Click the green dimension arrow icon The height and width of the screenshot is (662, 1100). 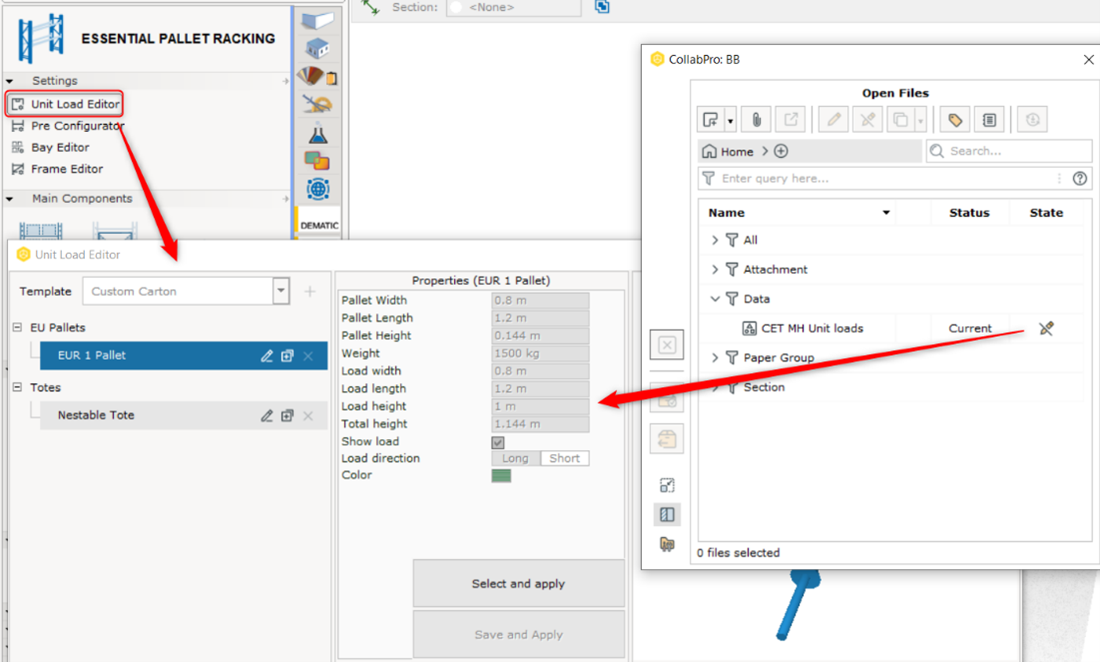point(370,7)
